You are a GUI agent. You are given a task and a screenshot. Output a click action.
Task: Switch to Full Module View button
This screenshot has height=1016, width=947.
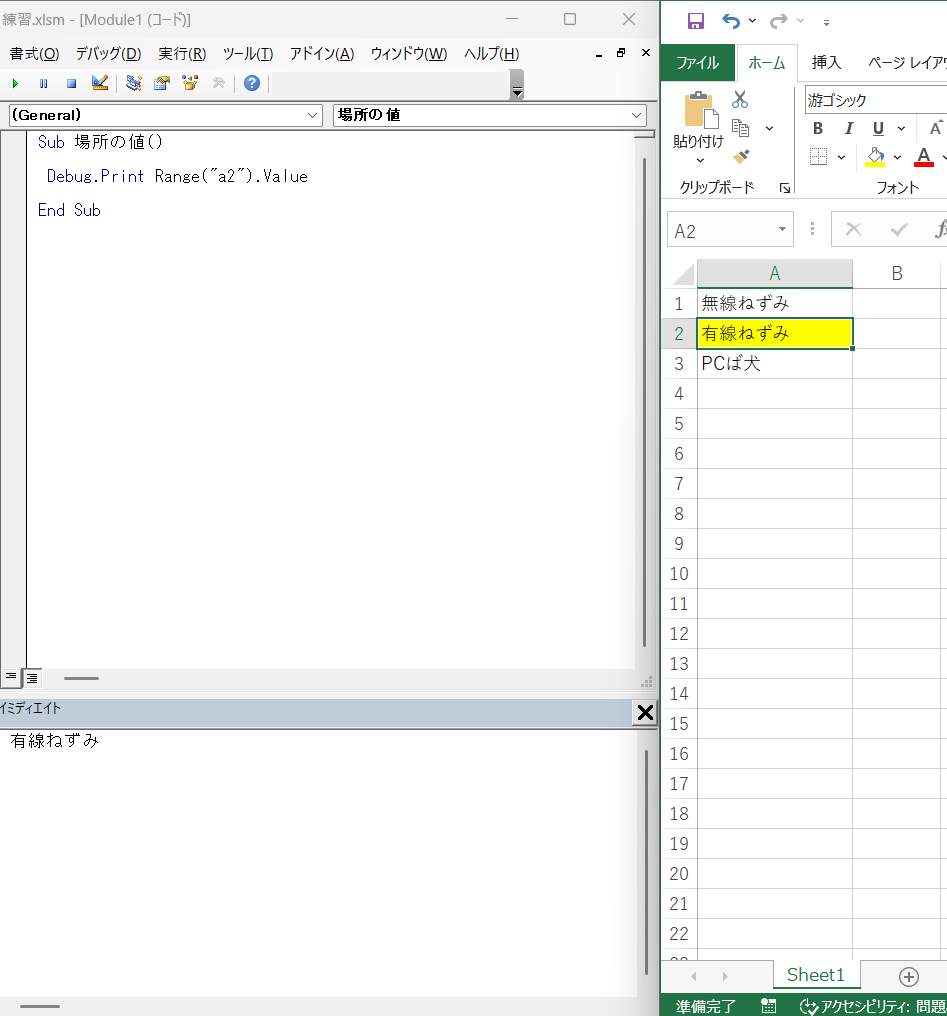pos(32,678)
